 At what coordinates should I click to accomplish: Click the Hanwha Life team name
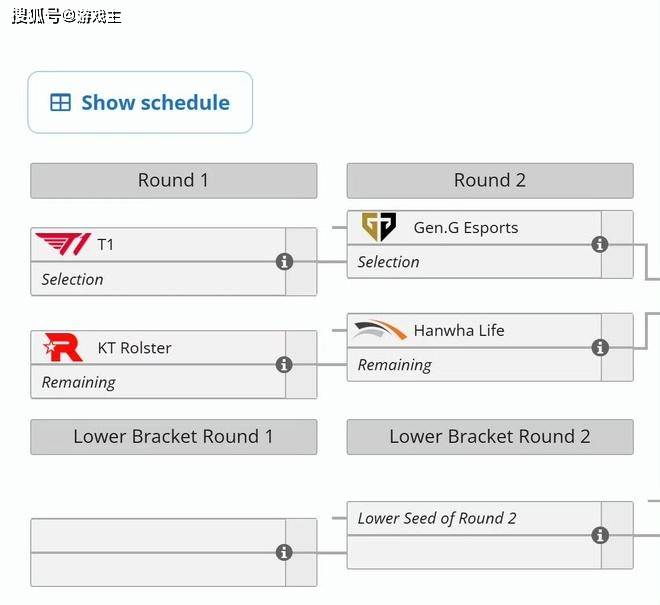coord(459,330)
